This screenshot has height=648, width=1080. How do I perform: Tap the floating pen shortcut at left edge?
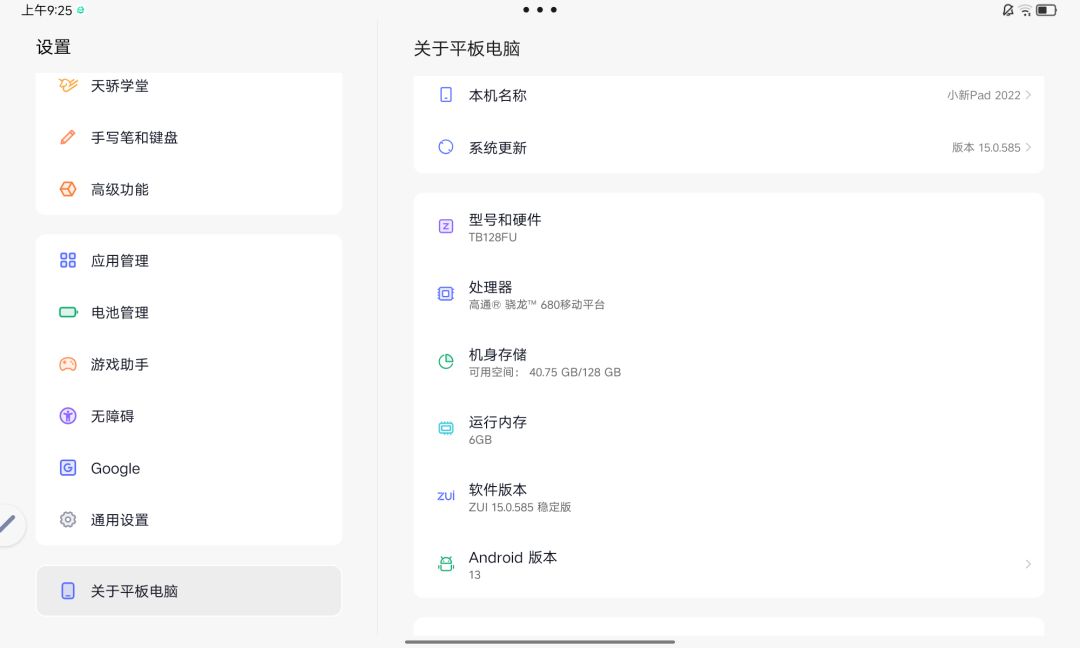point(8,525)
